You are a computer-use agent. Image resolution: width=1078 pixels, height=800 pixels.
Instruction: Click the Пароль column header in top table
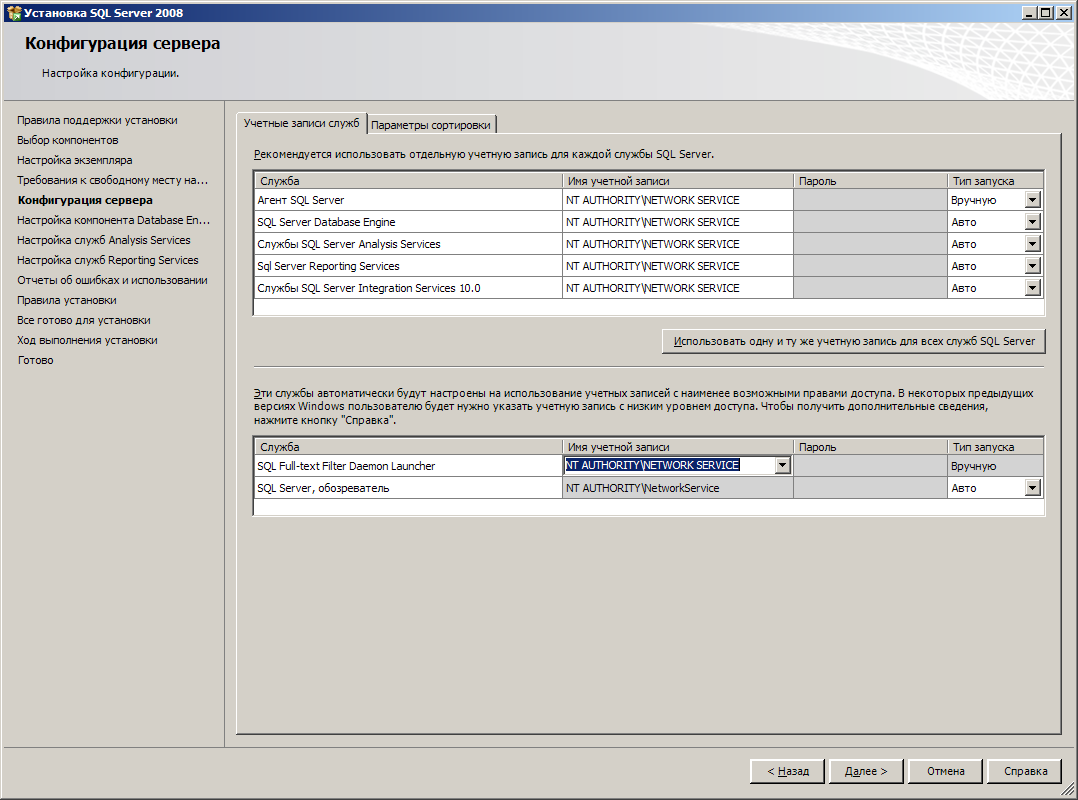870,181
